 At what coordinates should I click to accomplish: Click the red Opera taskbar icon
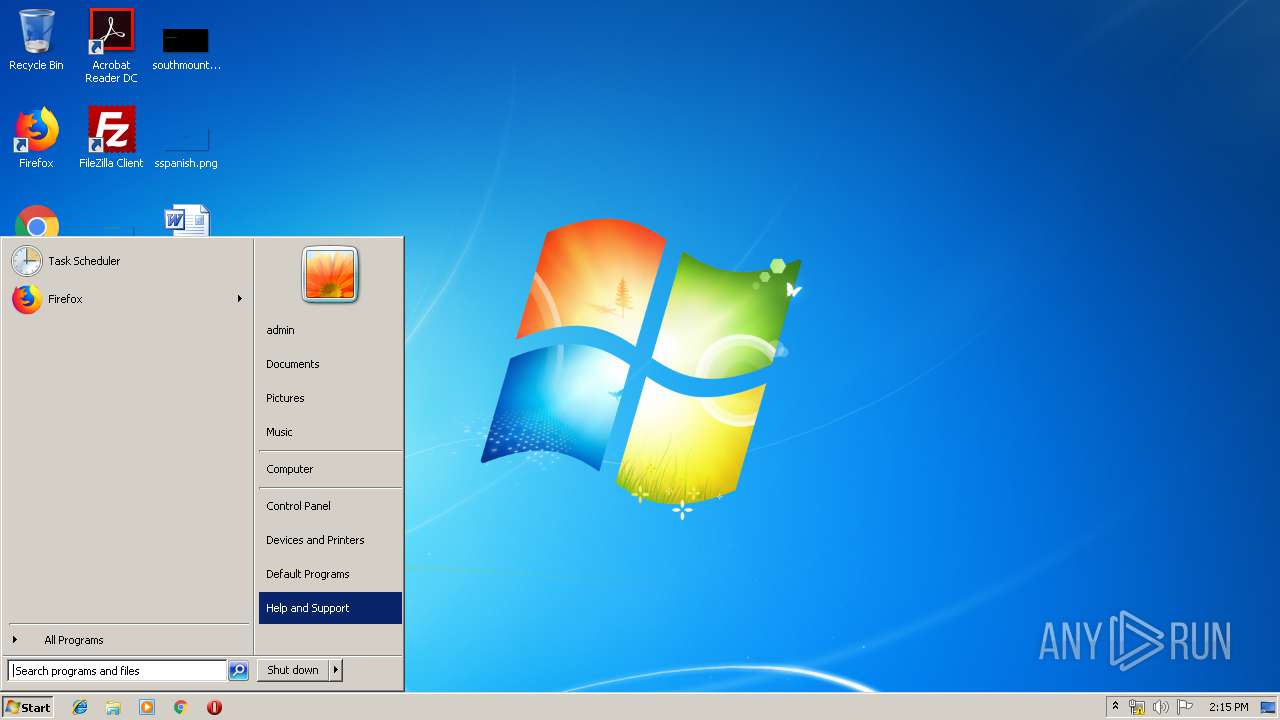[x=214, y=707]
